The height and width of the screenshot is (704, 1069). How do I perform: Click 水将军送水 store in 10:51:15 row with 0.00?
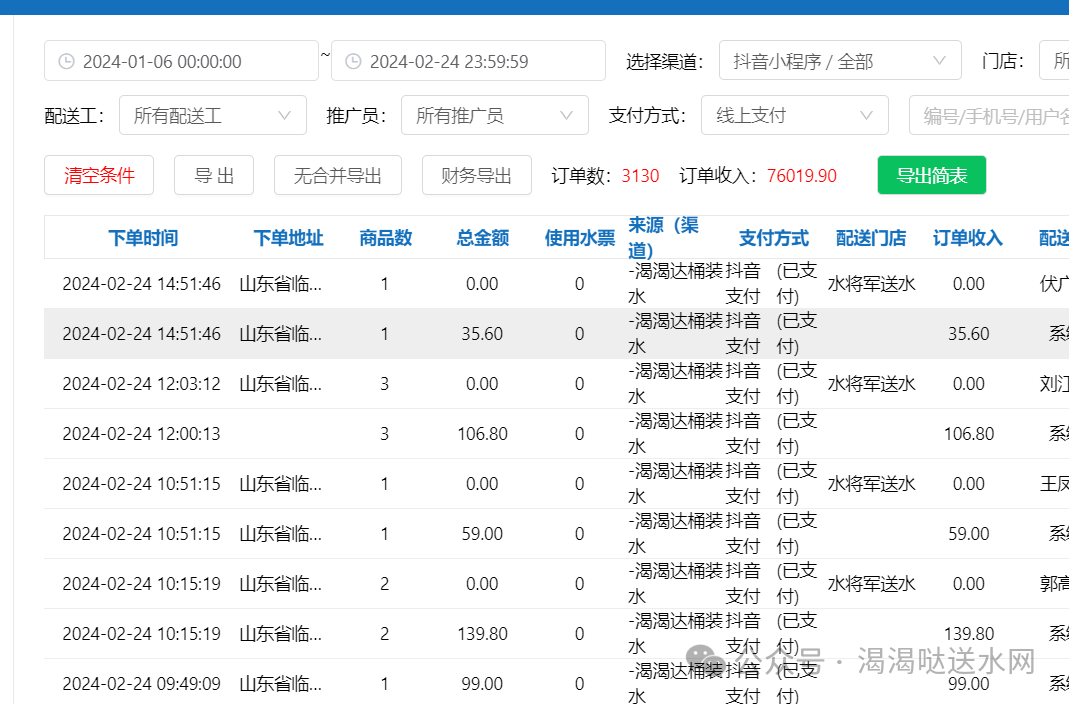871,484
